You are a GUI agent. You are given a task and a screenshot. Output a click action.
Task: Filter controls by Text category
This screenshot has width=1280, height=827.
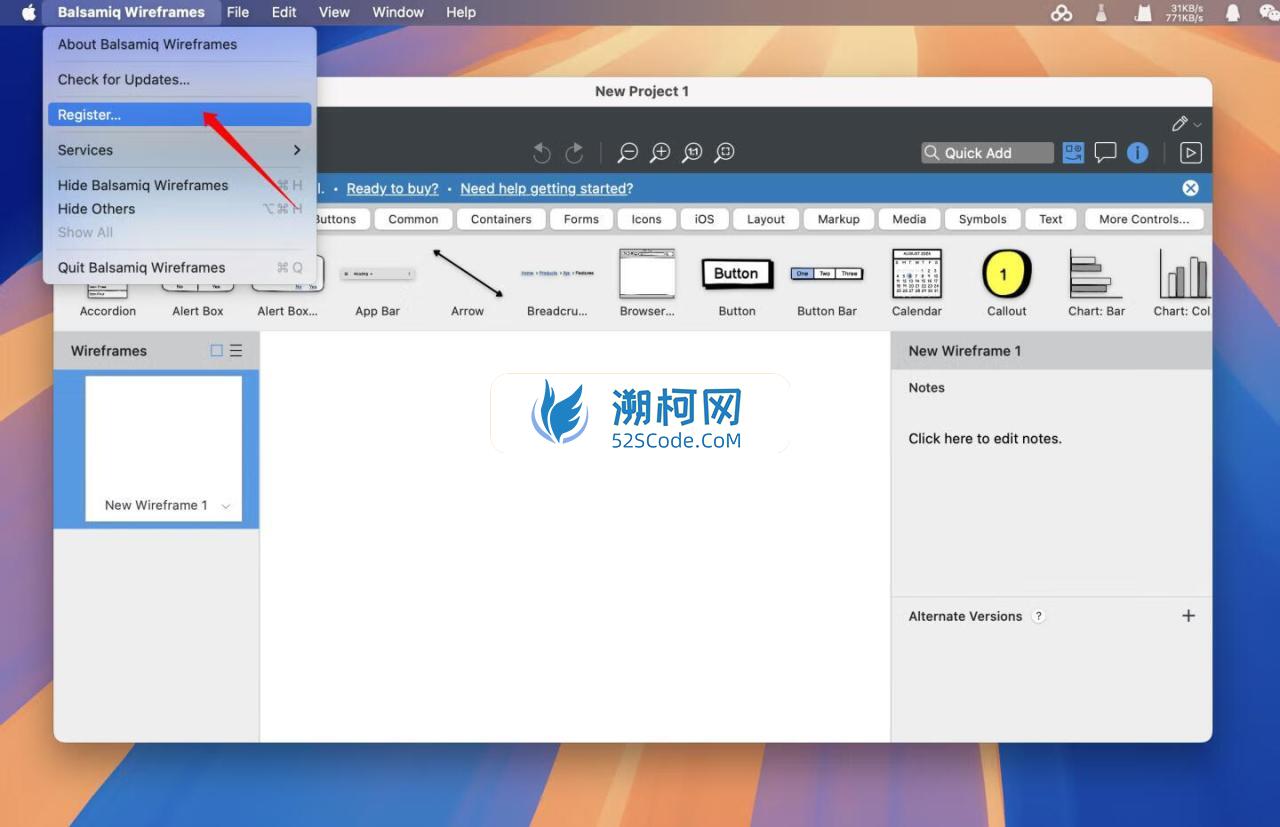[x=1051, y=219]
